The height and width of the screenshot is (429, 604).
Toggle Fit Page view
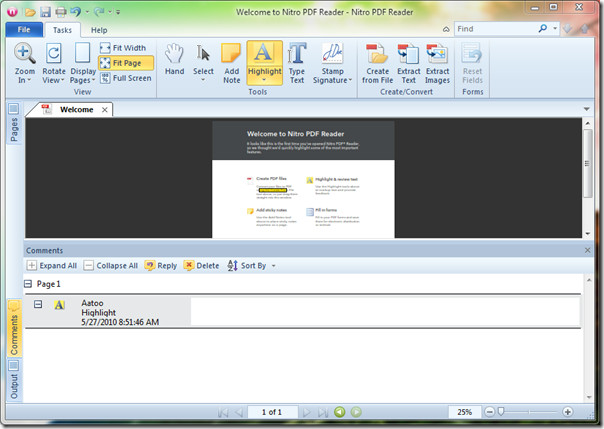pos(126,63)
